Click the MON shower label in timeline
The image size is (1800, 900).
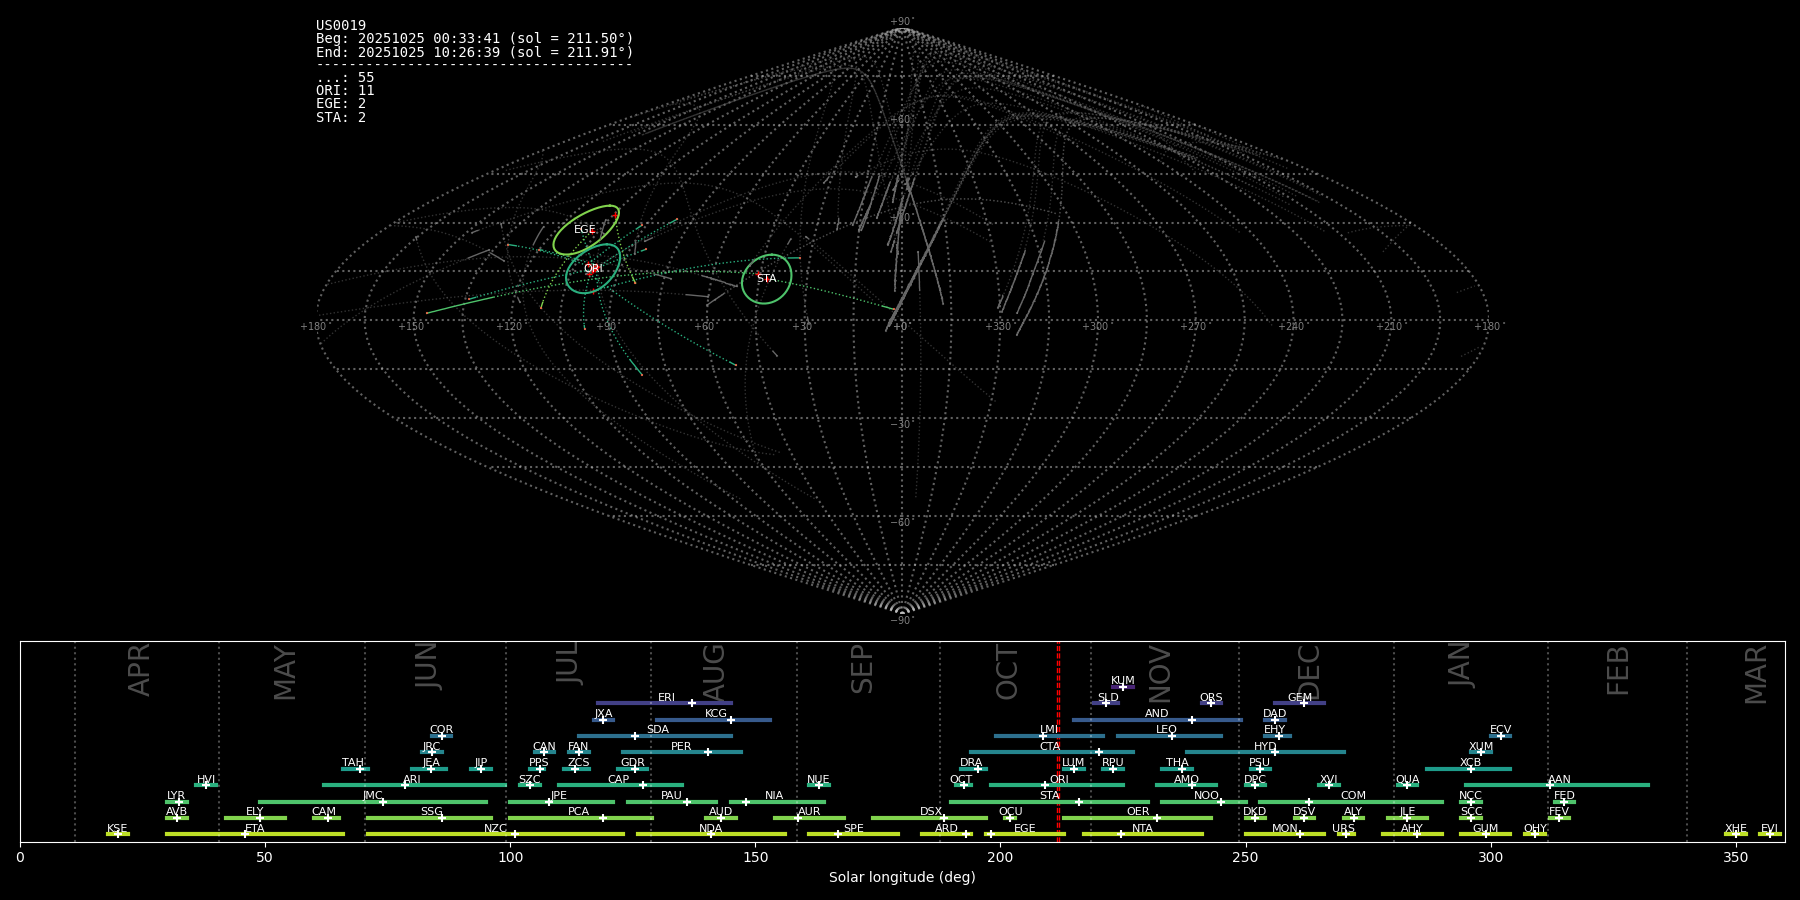coord(1284,829)
